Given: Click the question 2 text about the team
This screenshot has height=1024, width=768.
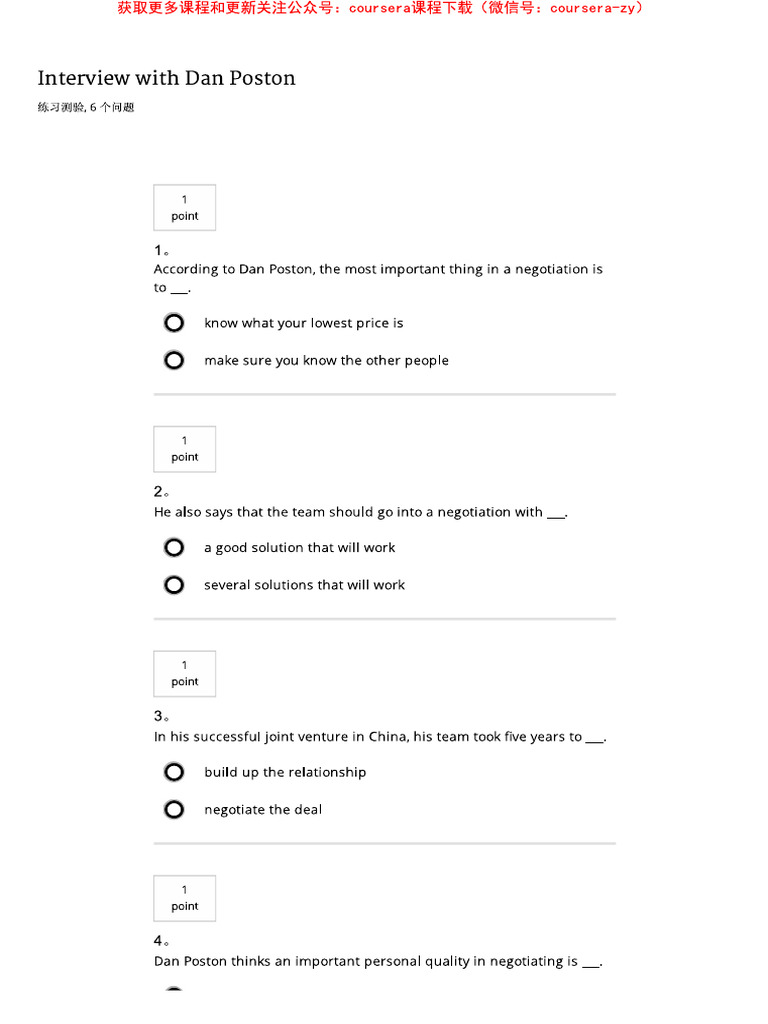Looking at the screenshot, I should [x=360, y=512].
